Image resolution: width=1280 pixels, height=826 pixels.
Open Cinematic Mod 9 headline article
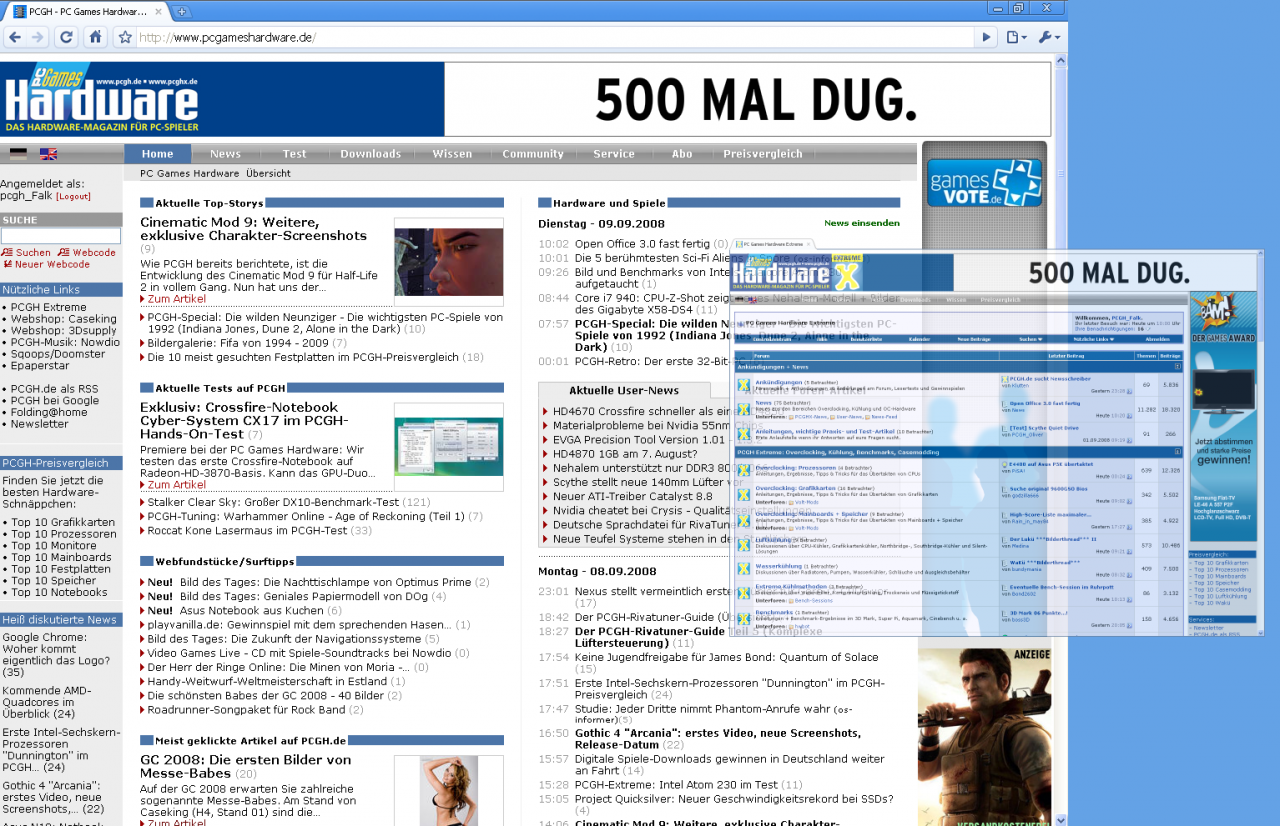click(254, 229)
